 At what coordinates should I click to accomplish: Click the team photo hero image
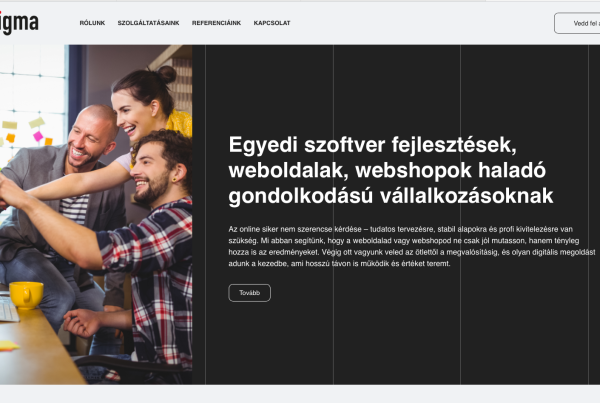tap(96, 214)
